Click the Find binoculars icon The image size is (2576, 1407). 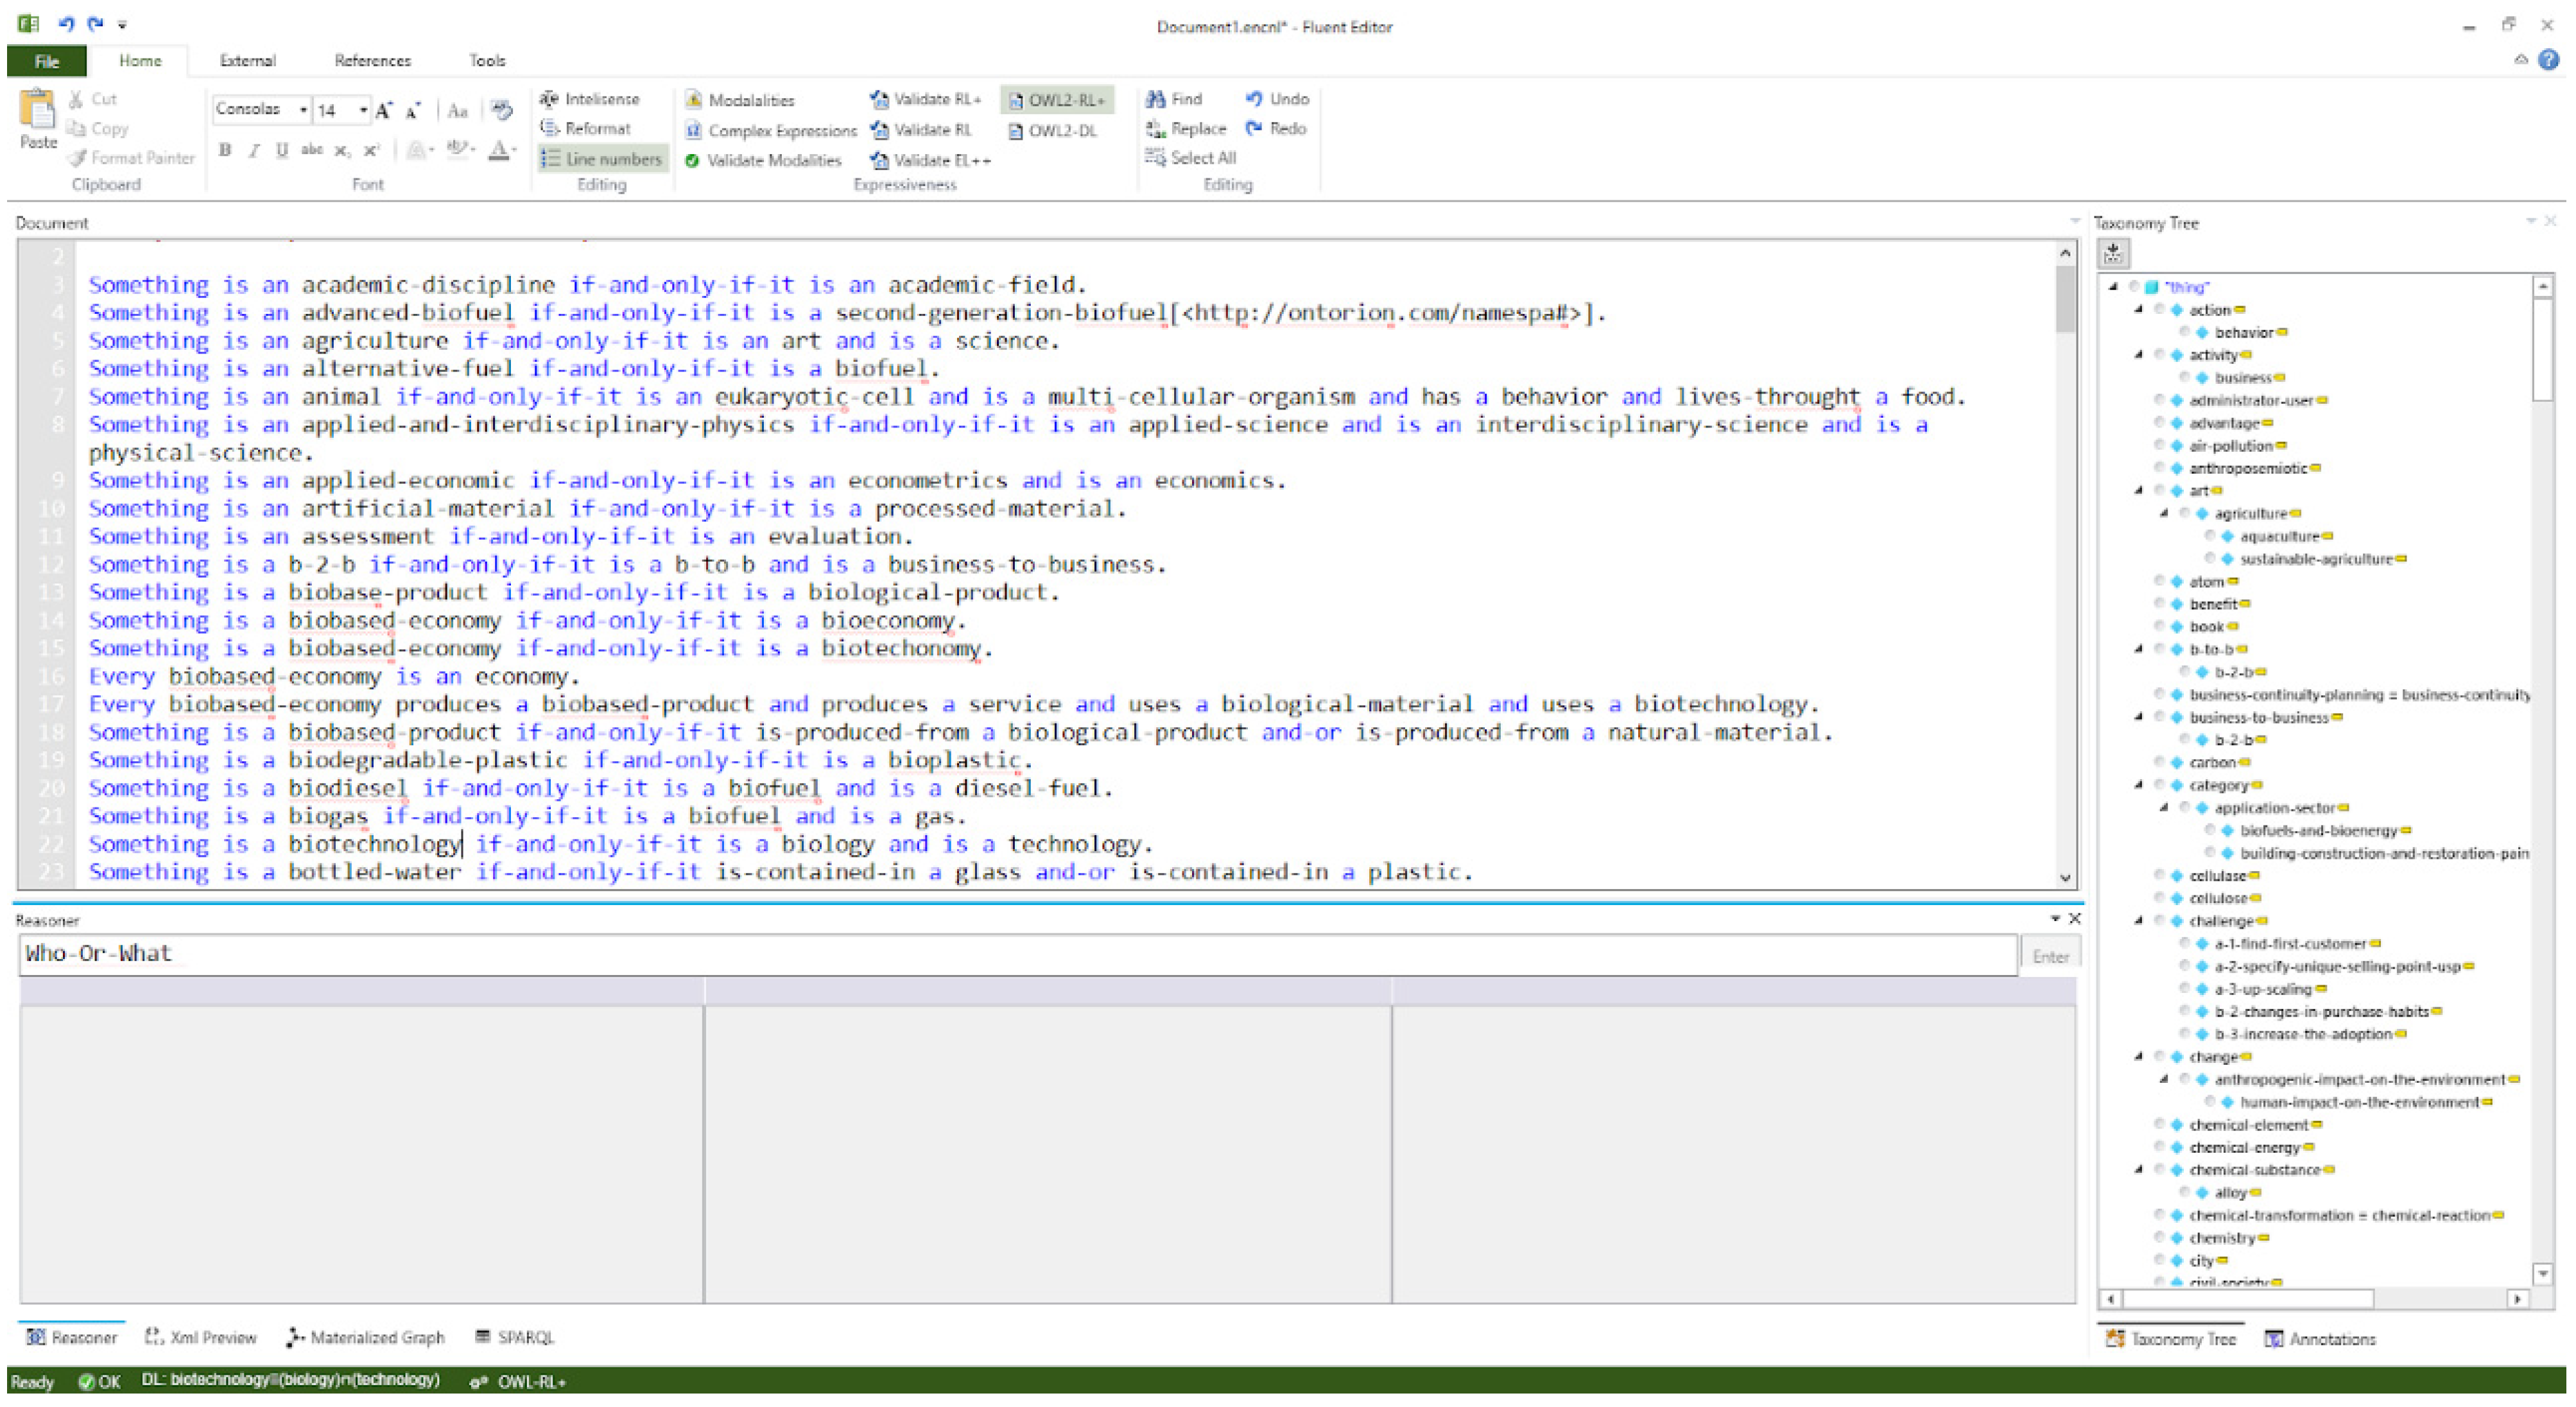(x=1155, y=98)
